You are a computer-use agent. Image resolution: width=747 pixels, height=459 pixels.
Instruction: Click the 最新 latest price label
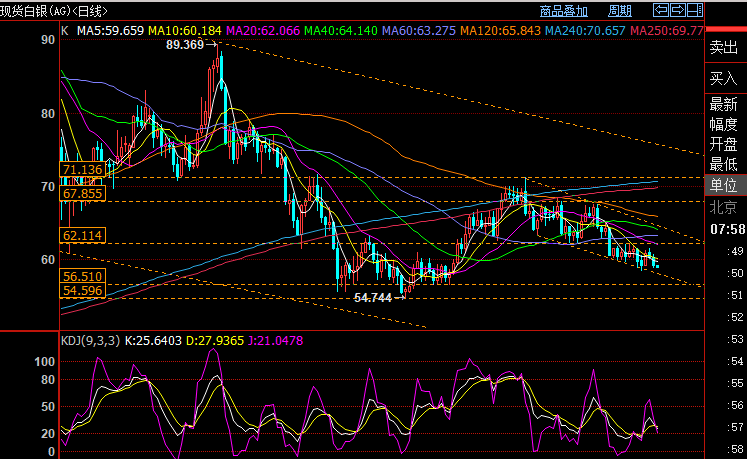[x=723, y=104]
